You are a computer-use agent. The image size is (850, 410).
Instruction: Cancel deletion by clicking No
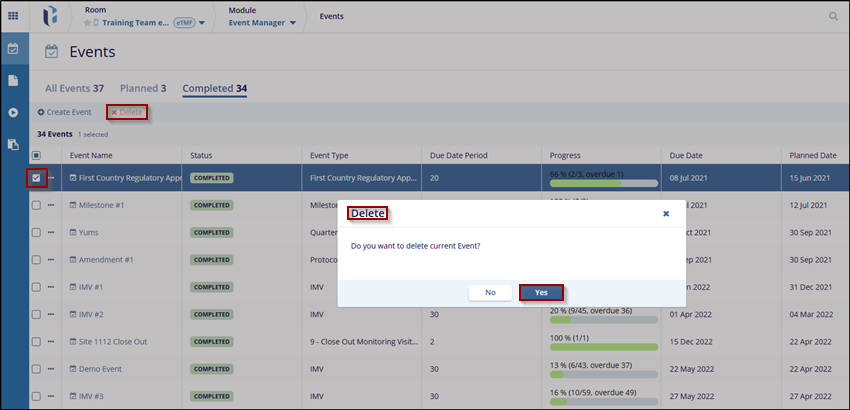pos(490,293)
